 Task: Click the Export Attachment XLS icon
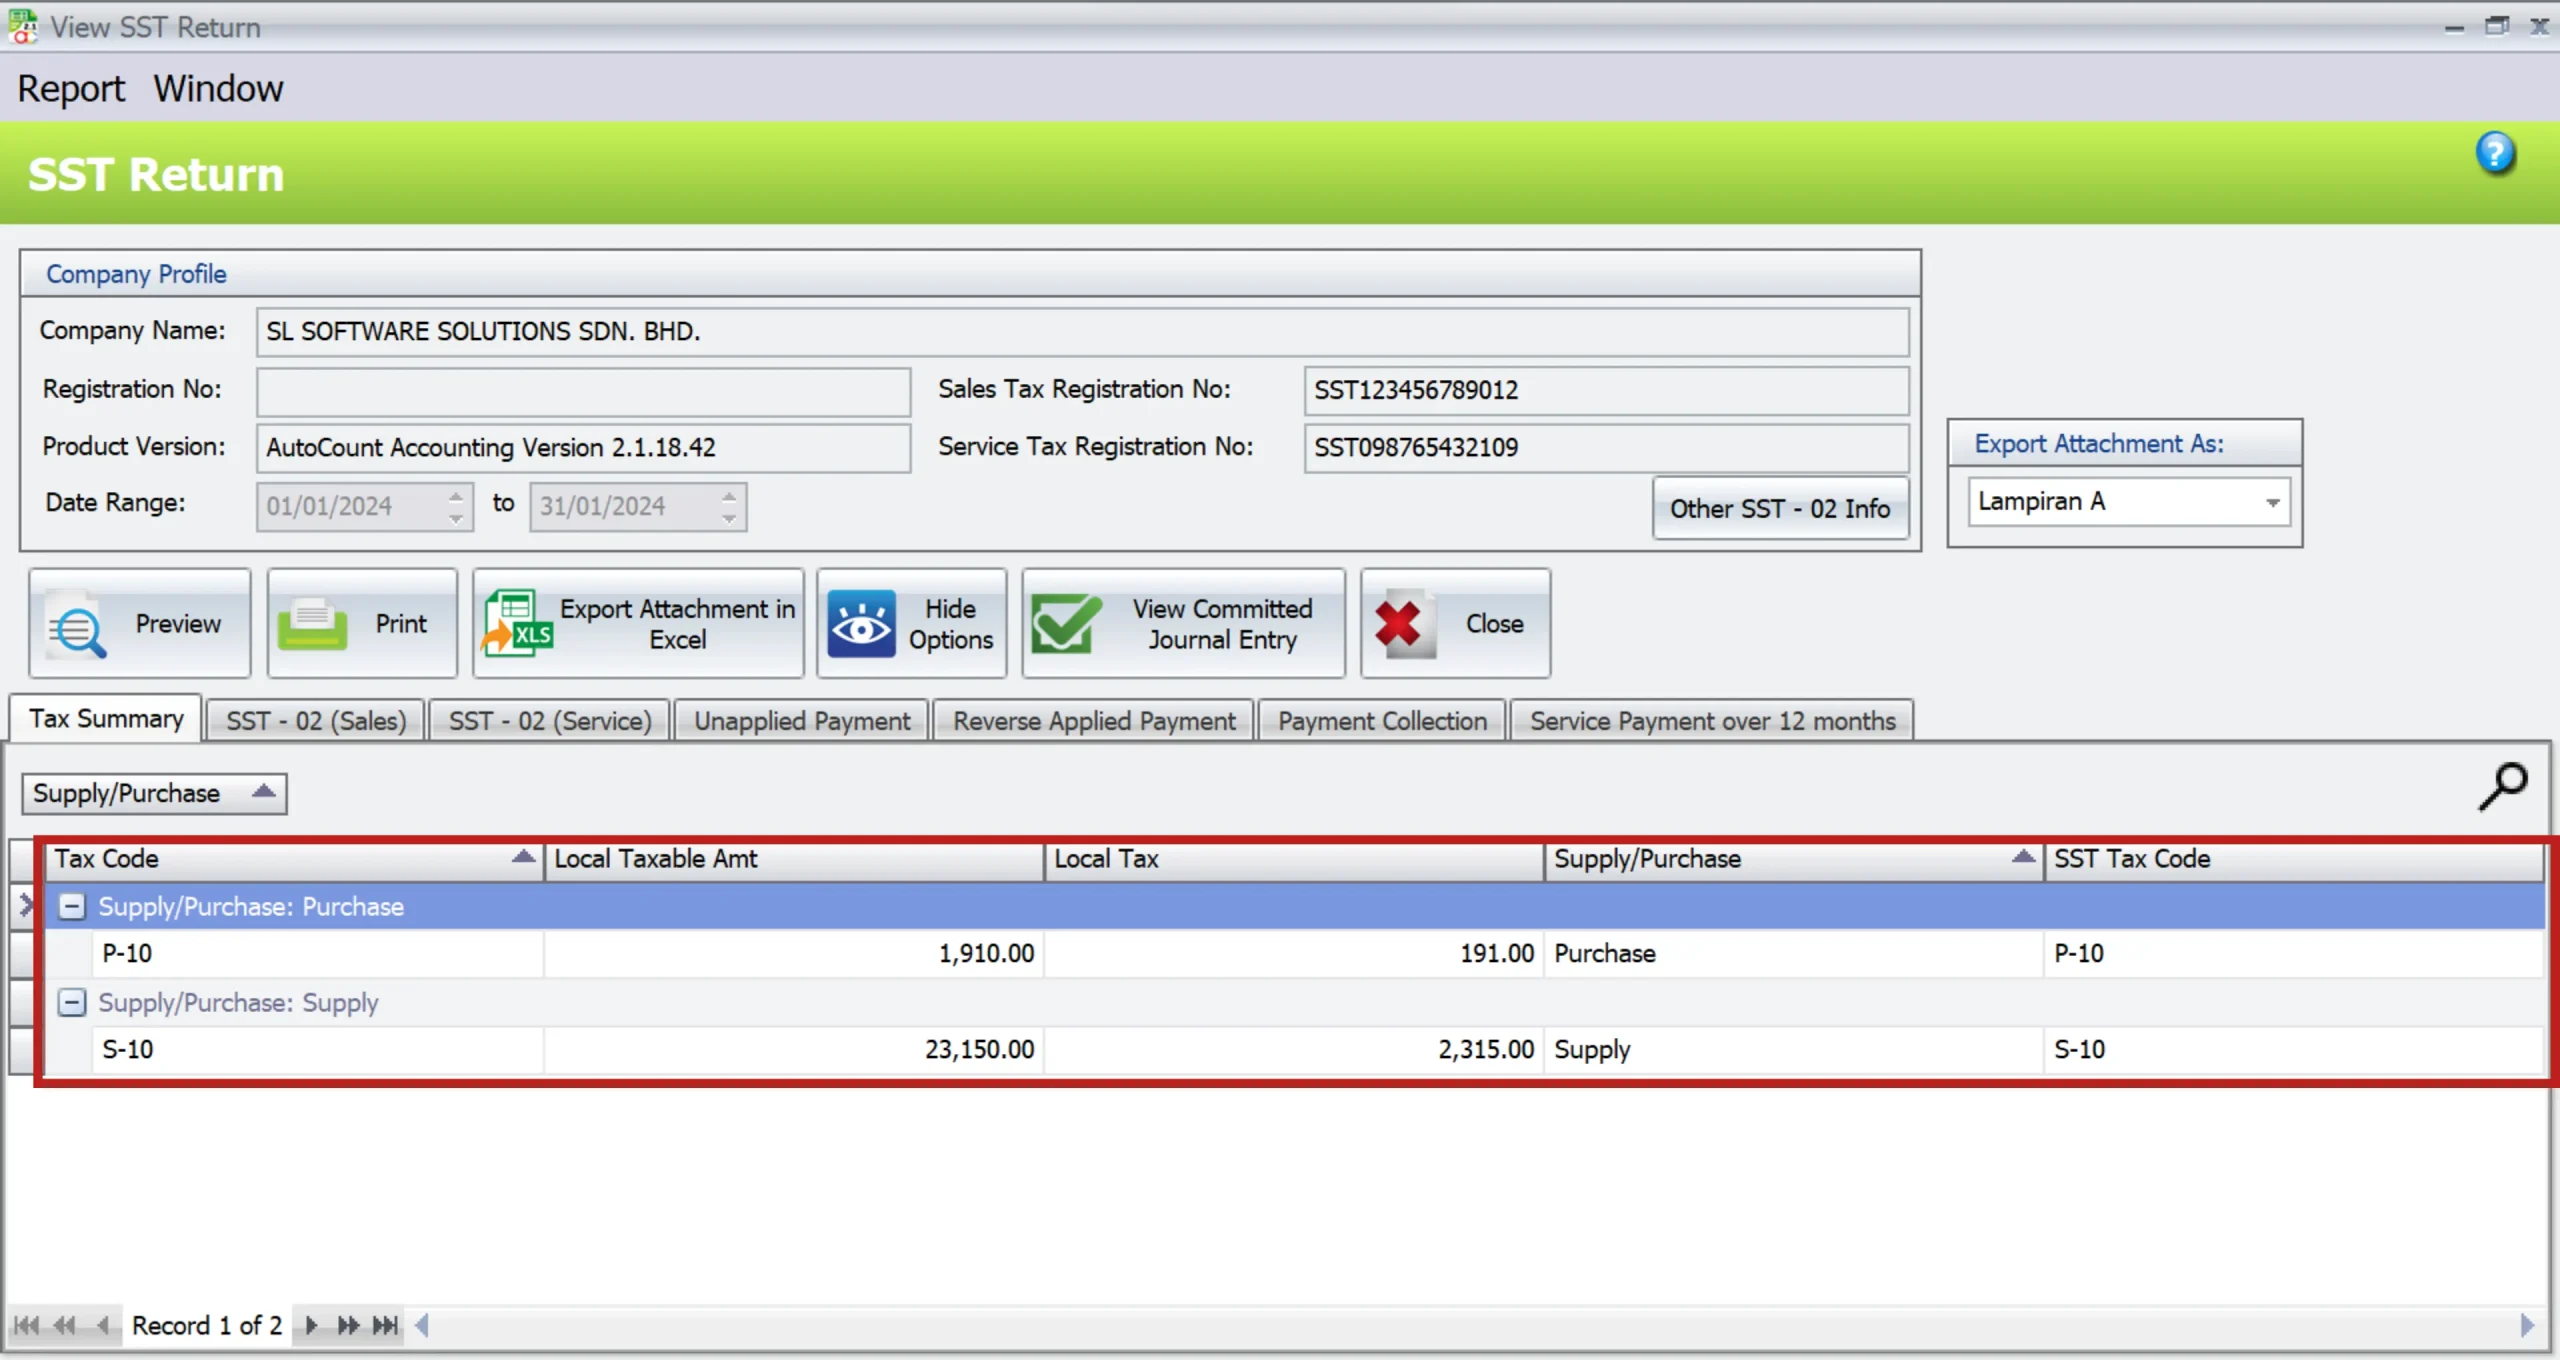(x=517, y=623)
